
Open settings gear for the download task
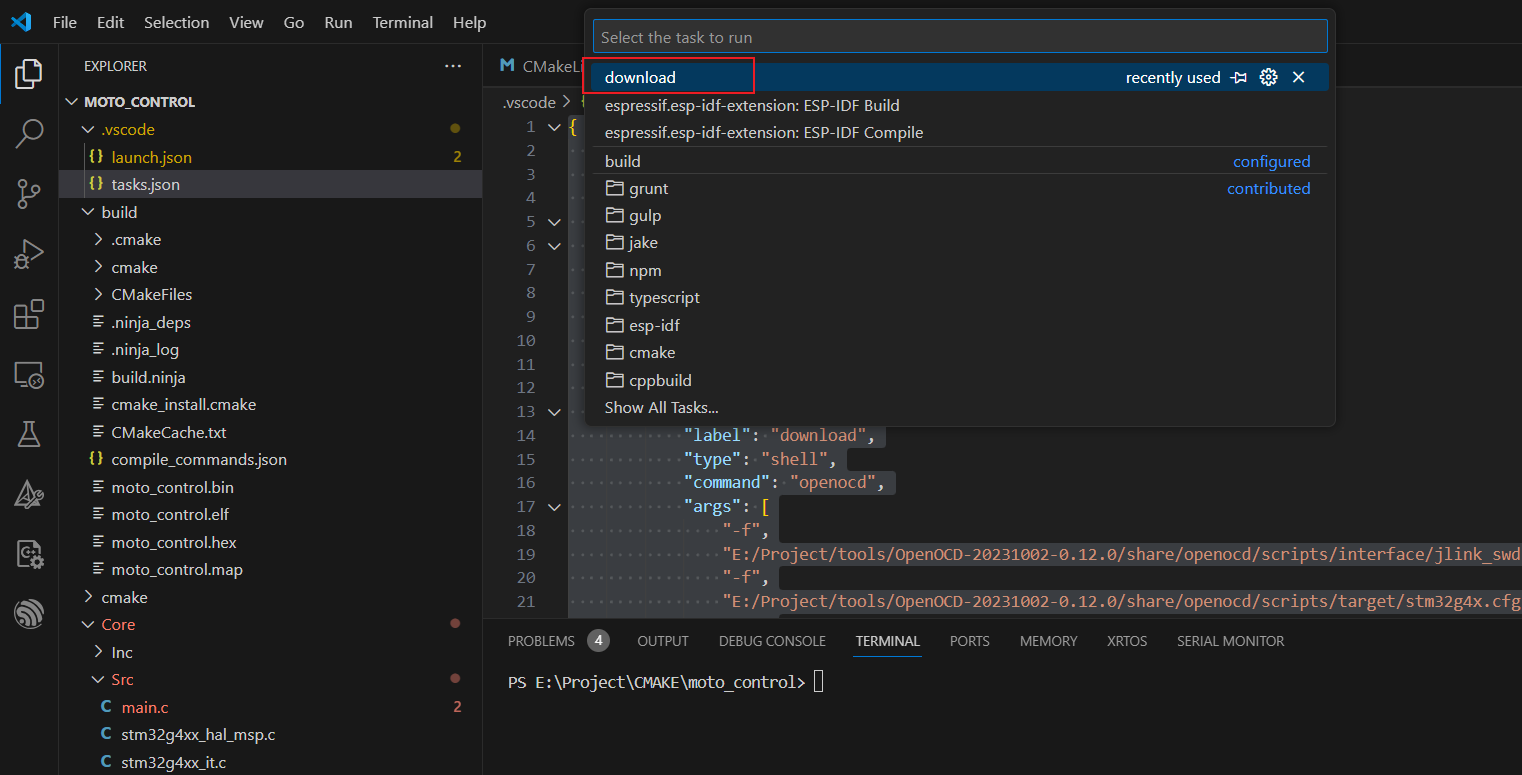(1268, 76)
